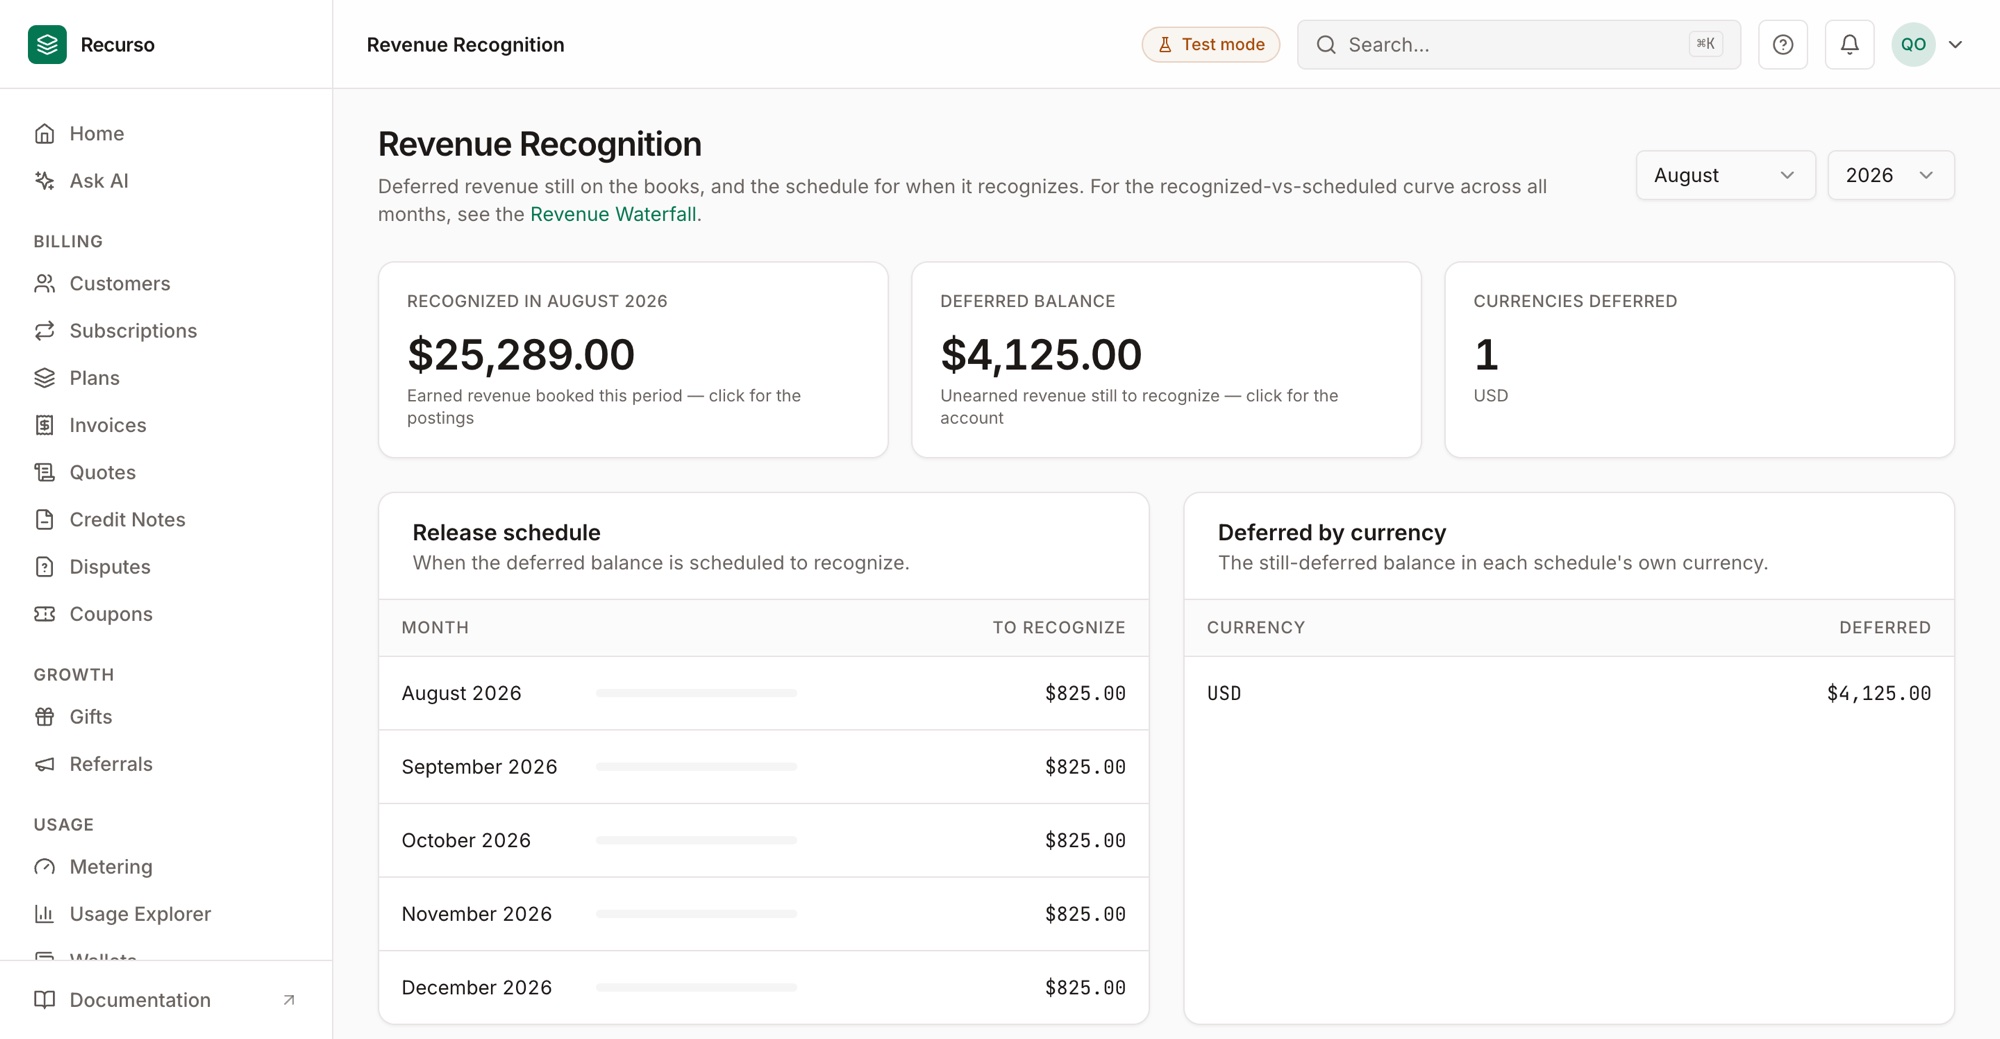The image size is (2000, 1039).
Task: Click the Plans layers icon
Action: point(44,378)
